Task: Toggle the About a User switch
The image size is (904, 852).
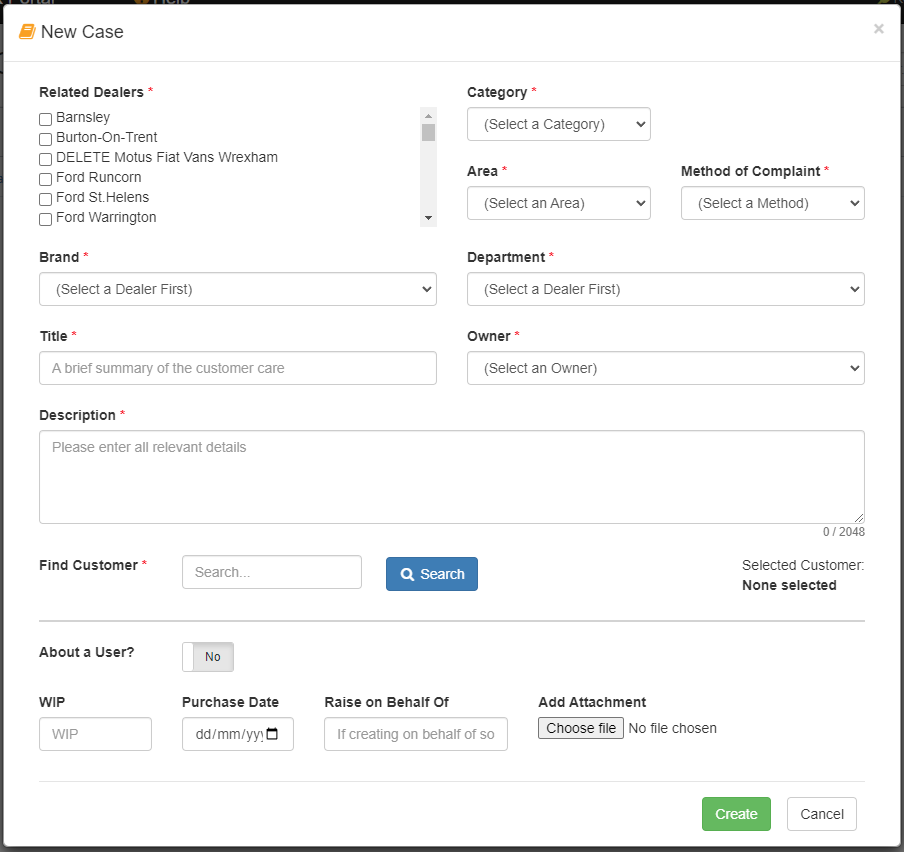Action: point(208,657)
